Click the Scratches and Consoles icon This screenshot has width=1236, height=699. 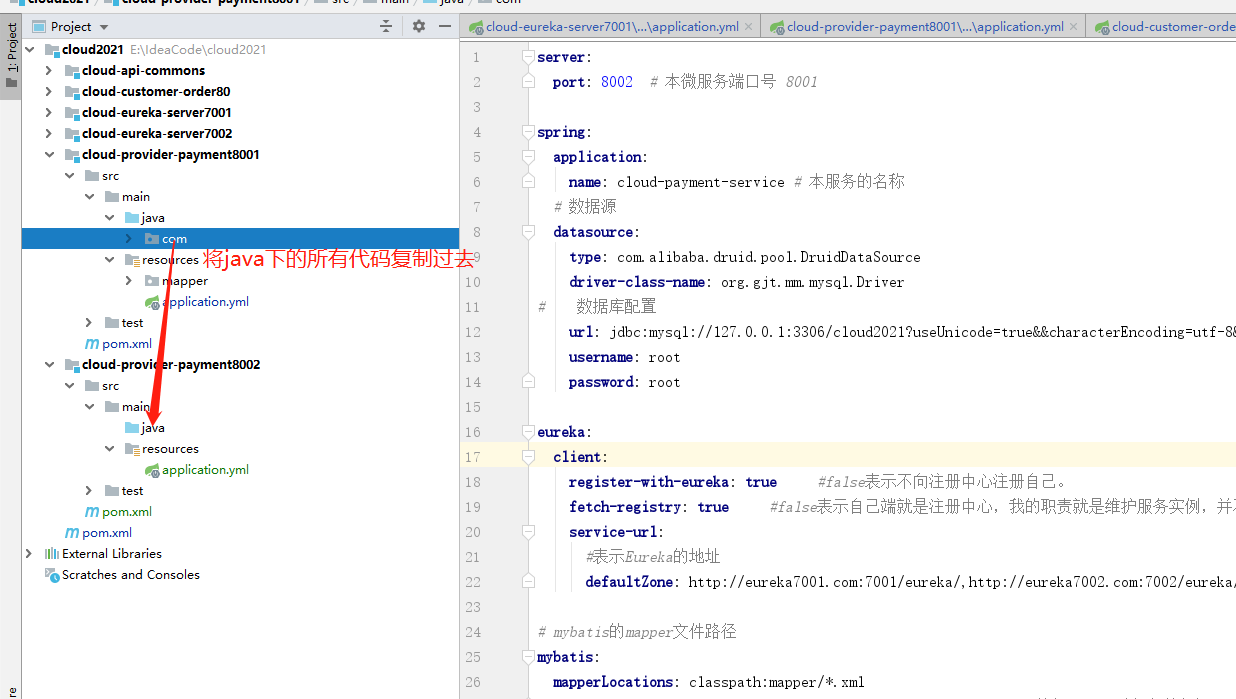click(52, 574)
